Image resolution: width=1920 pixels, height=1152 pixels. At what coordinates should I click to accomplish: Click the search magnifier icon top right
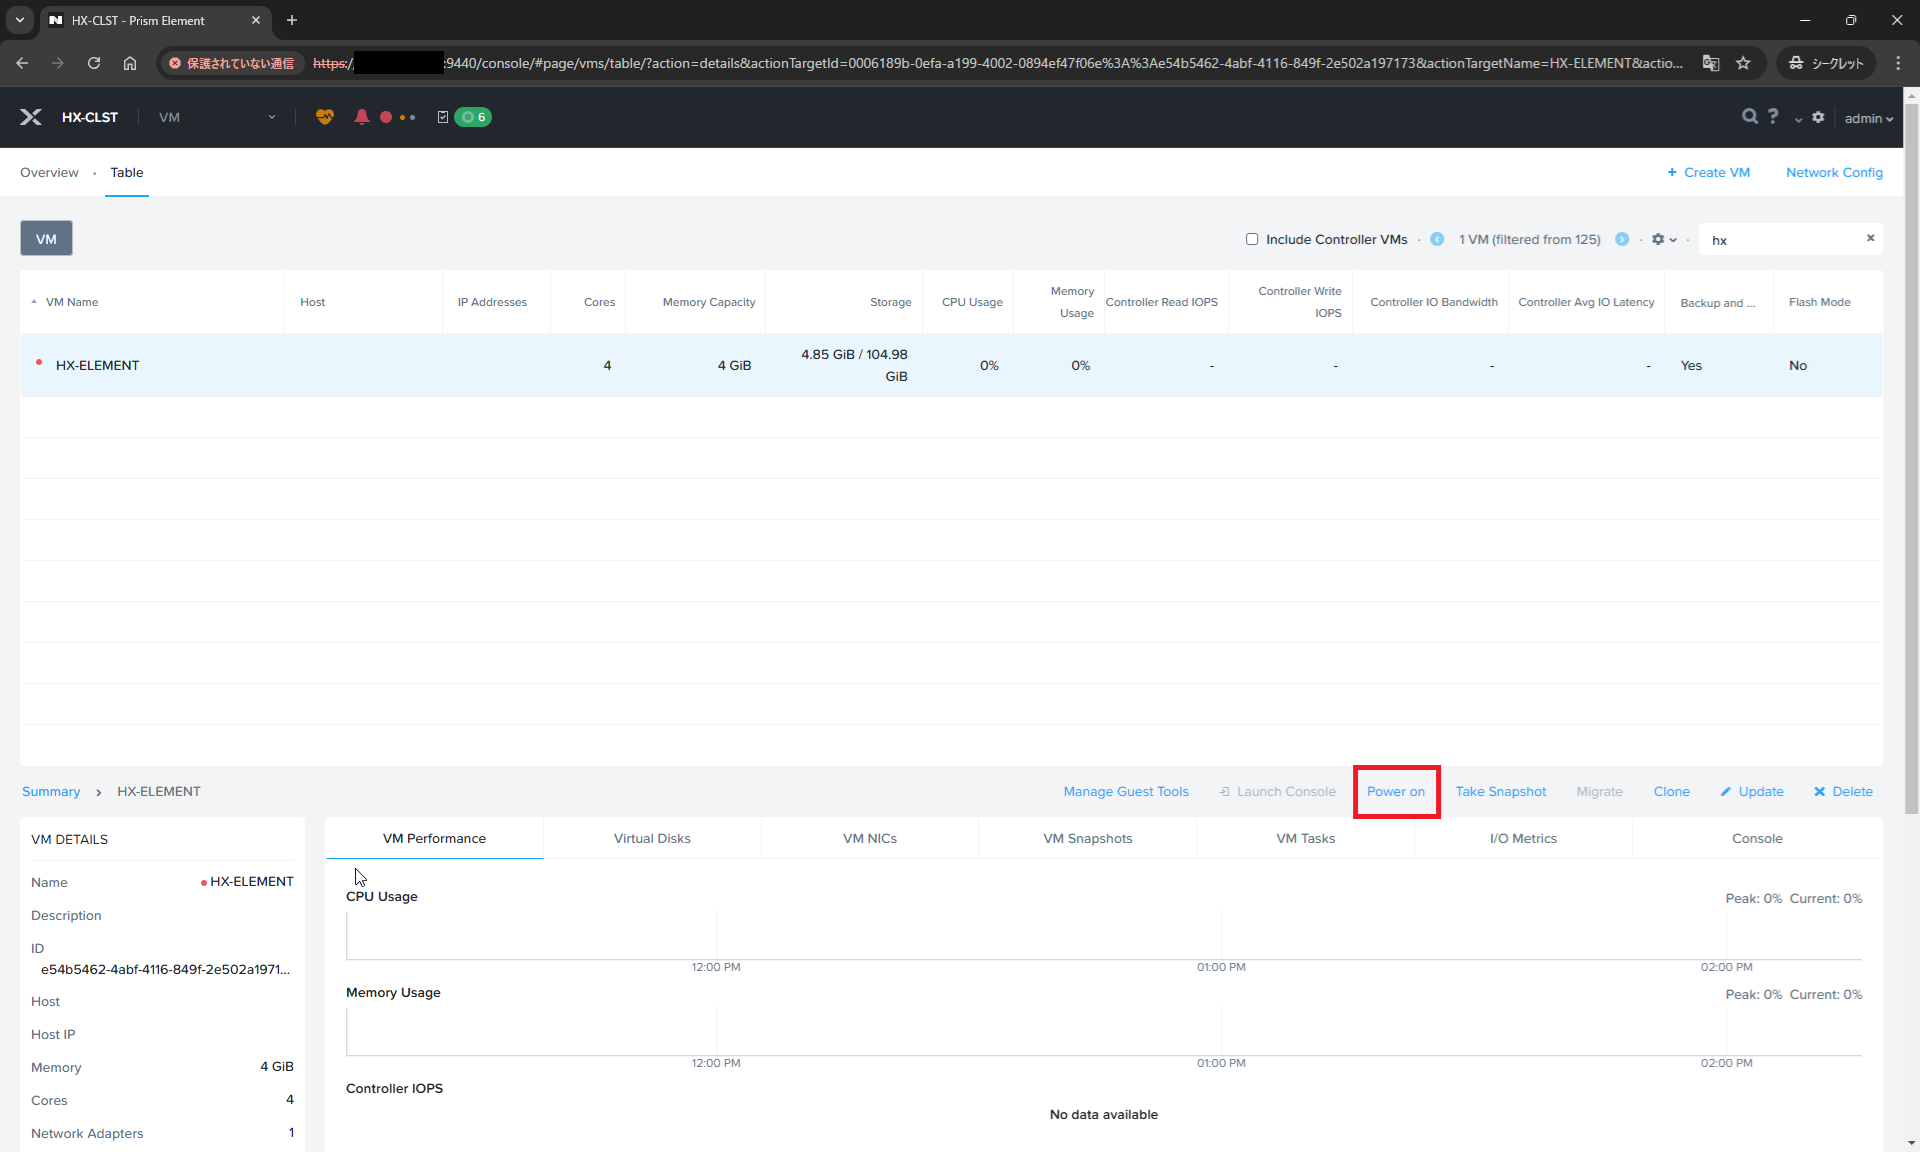tap(1750, 117)
